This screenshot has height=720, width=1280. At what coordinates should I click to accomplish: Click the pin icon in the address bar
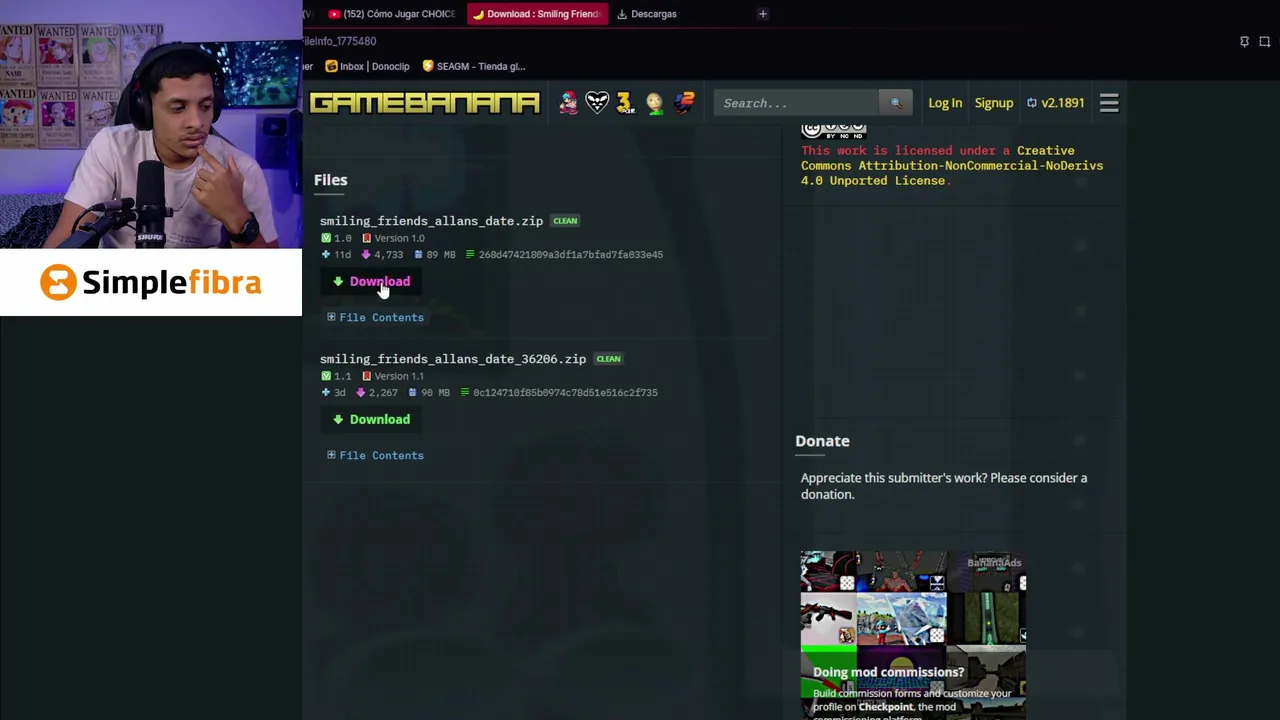point(1244,41)
